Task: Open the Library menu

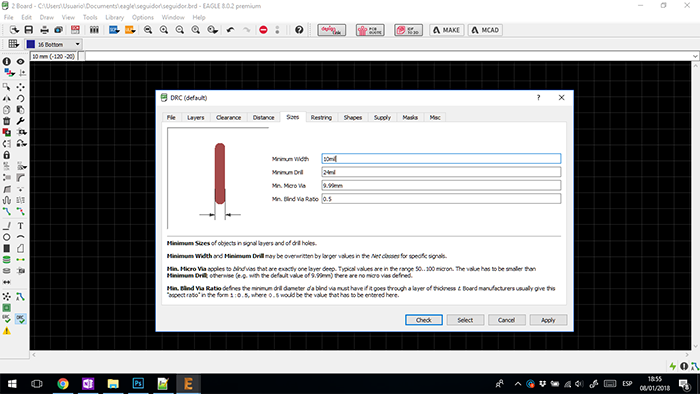Action: click(114, 17)
